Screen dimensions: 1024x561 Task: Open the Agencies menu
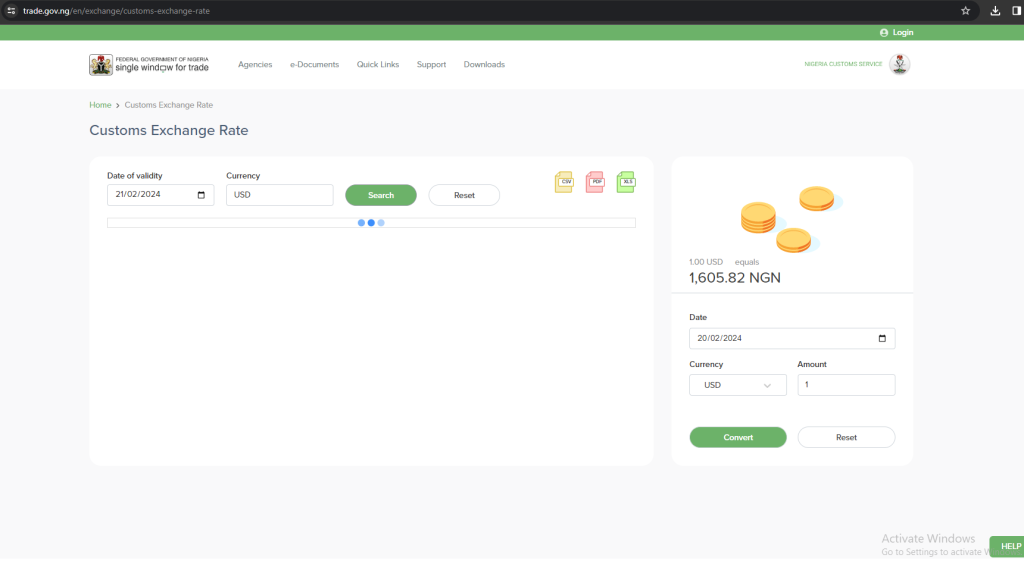(255, 65)
